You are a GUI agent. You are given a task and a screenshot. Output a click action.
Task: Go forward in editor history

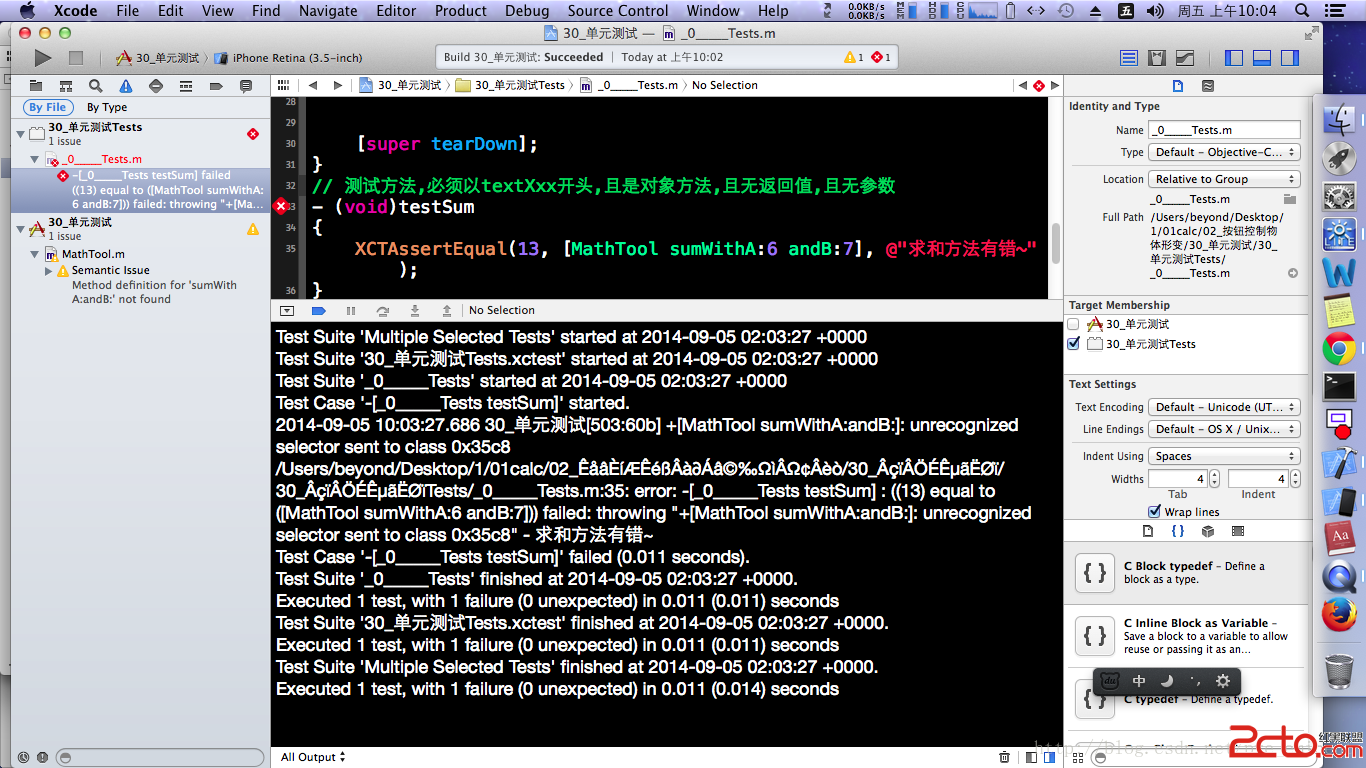pos(338,85)
